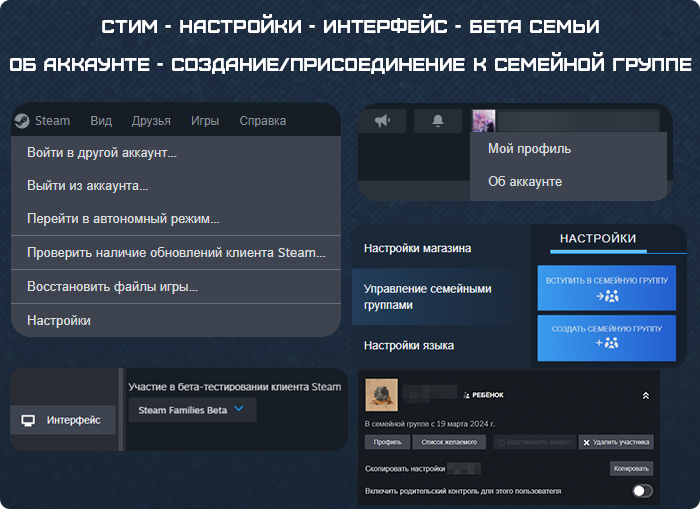This screenshot has width=700, height=509.
Task: Choose Об аккаунте in the account menu
Action: (x=568, y=182)
